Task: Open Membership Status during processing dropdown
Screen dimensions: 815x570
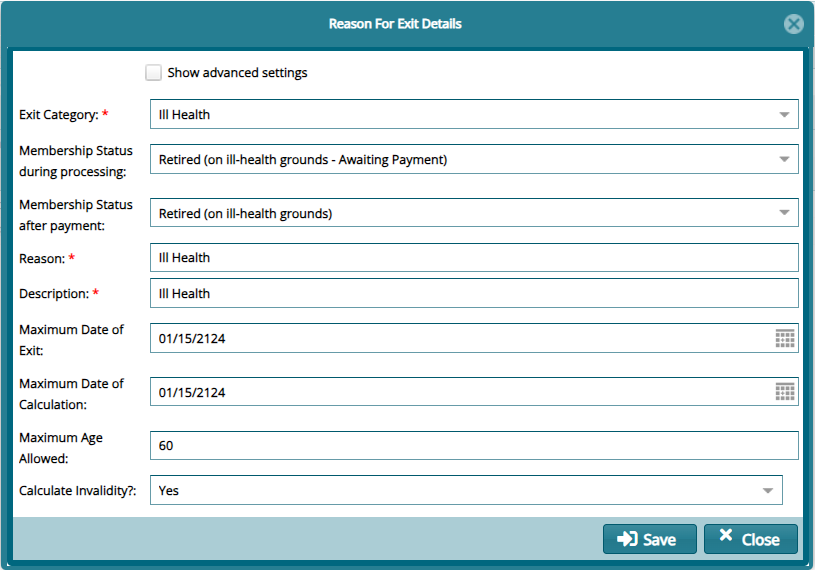Action: coord(784,159)
